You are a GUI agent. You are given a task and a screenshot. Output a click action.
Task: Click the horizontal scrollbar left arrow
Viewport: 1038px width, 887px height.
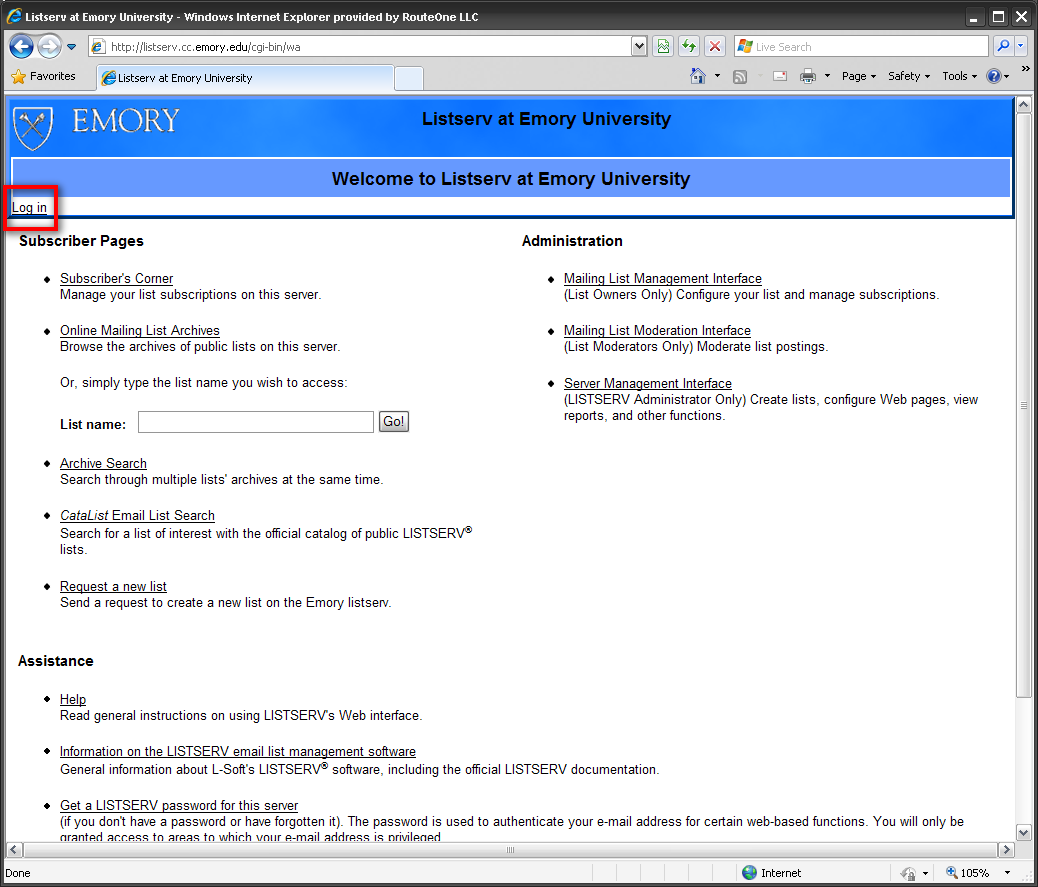coord(14,849)
